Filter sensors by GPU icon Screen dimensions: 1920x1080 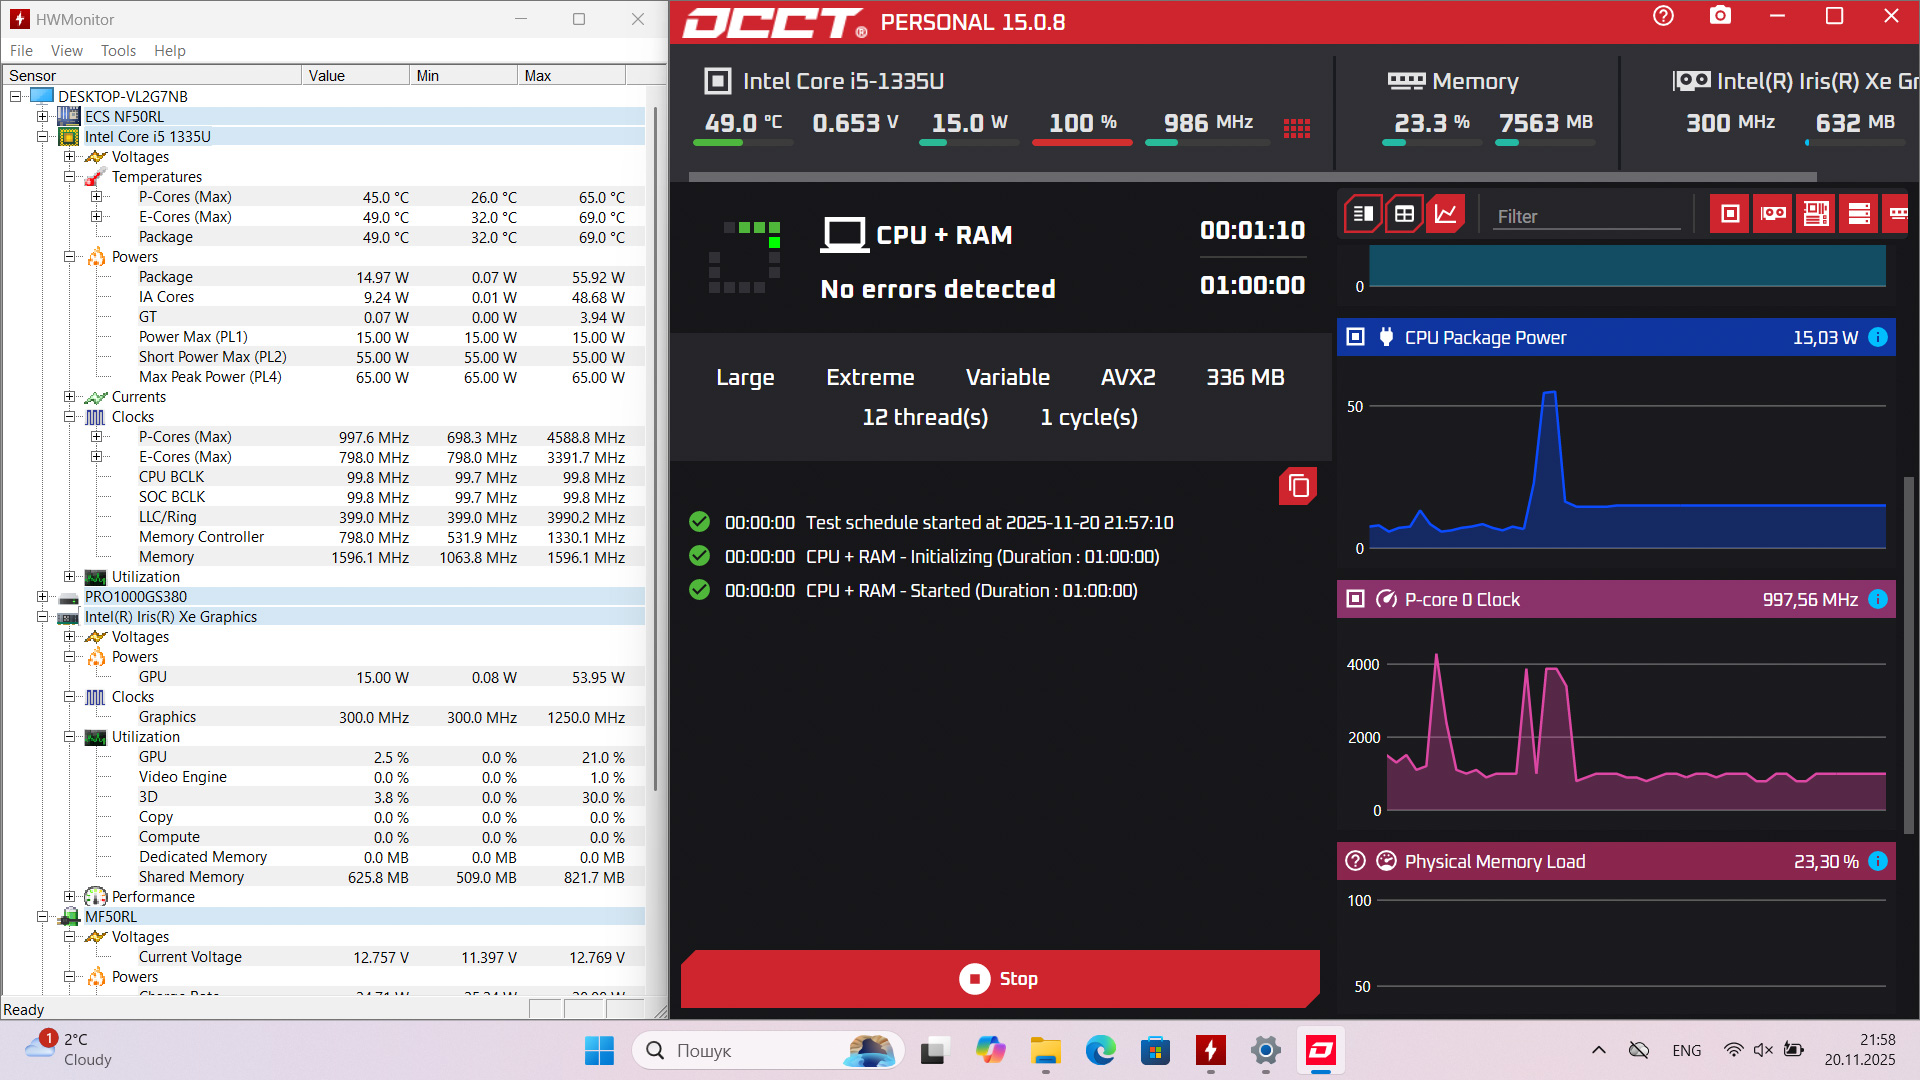(x=1773, y=213)
